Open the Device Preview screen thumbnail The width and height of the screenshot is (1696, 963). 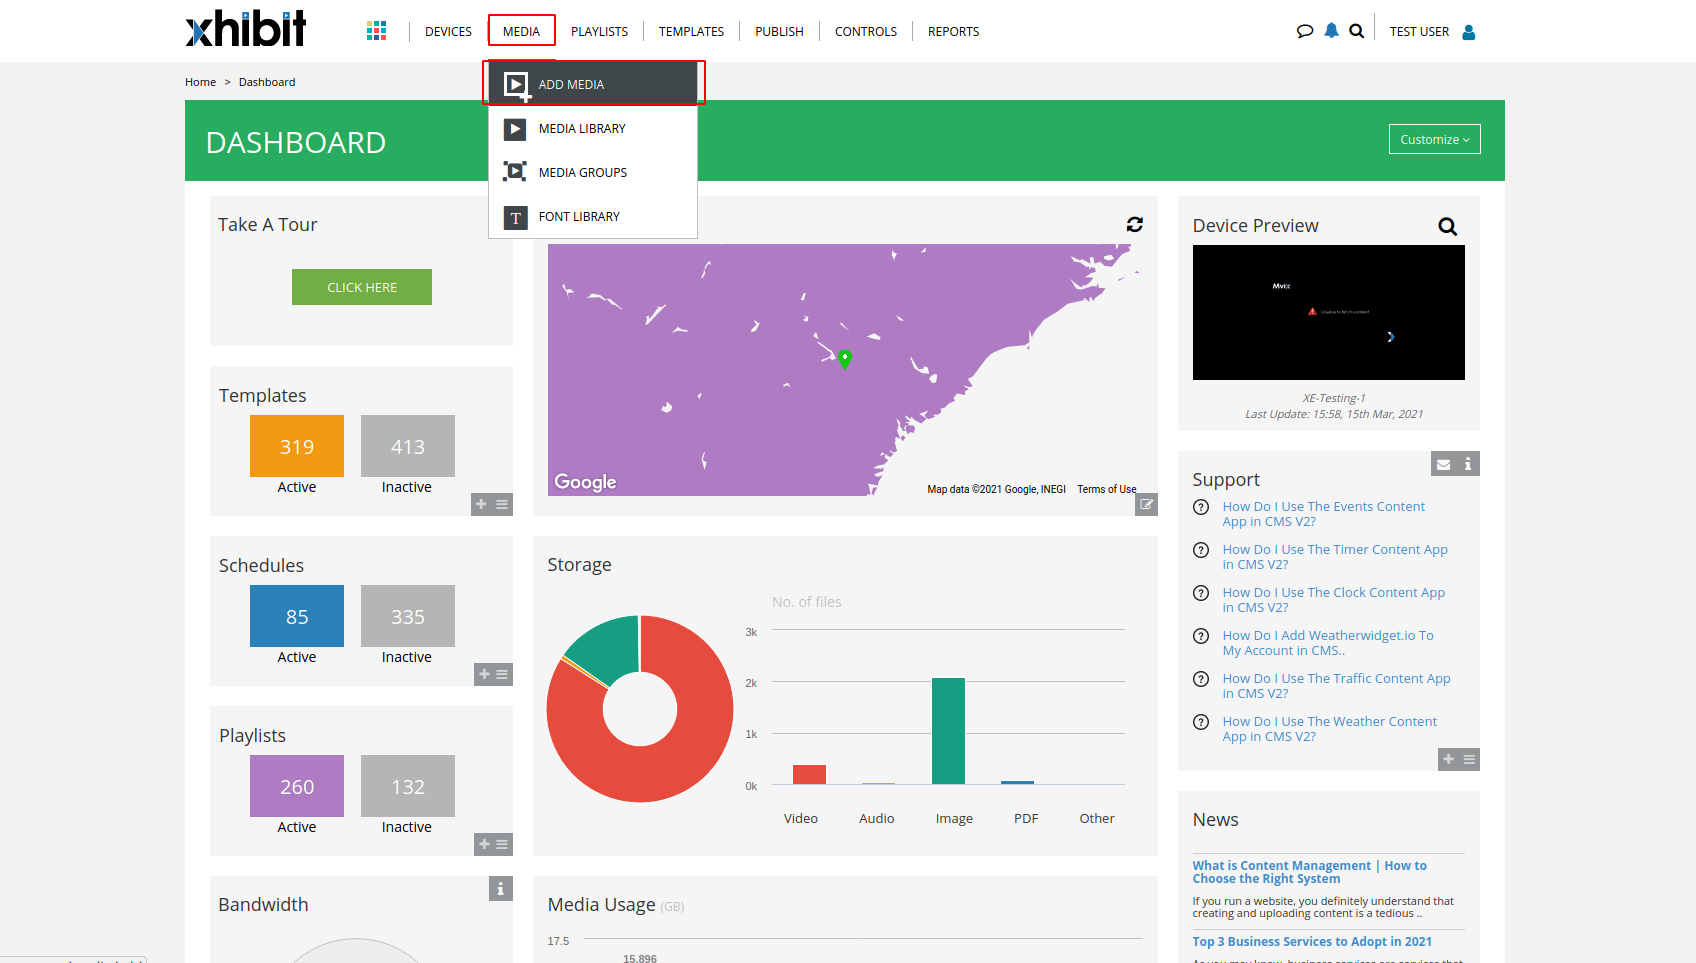pos(1329,312)
